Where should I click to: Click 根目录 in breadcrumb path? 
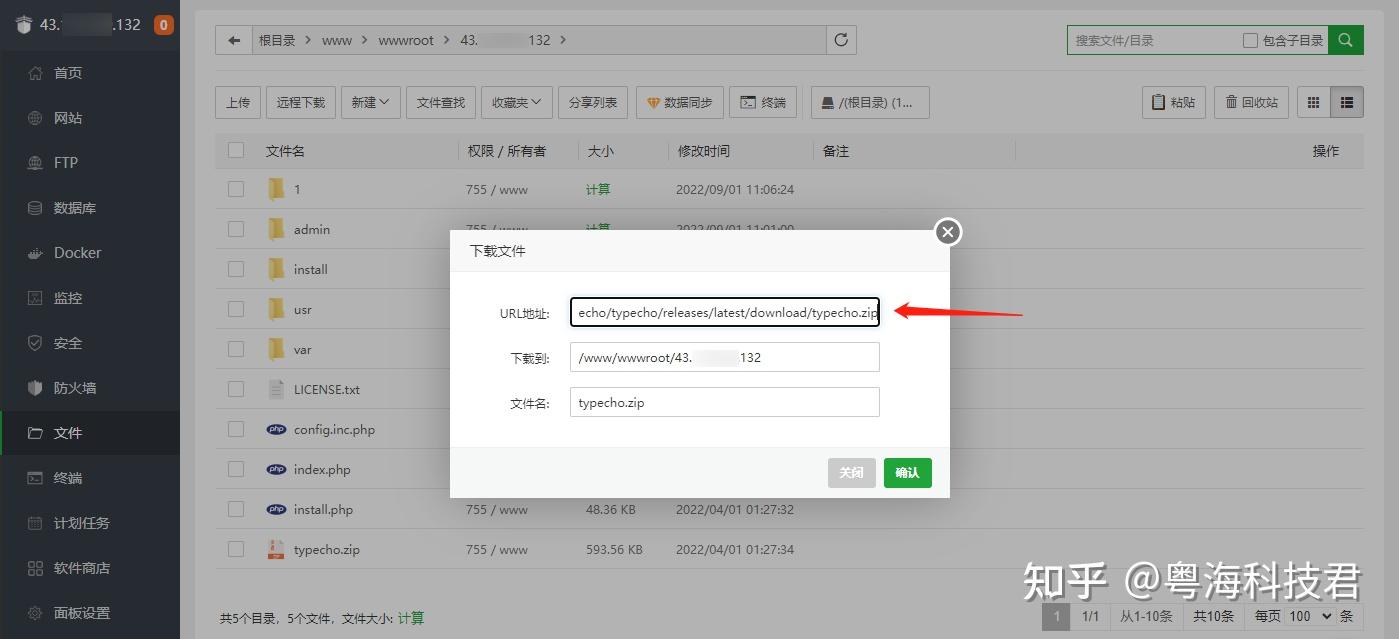pos(277,40)
